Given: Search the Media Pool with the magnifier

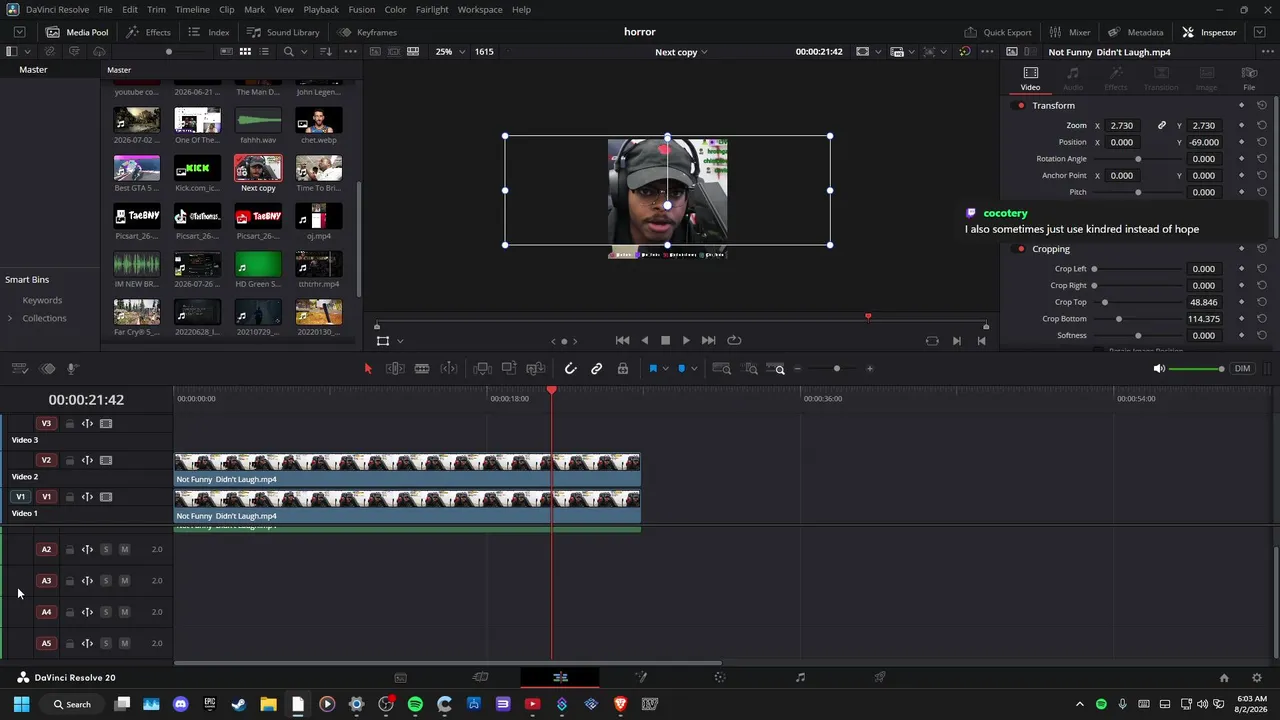Looking at the screenshot, I should [289, 52].
